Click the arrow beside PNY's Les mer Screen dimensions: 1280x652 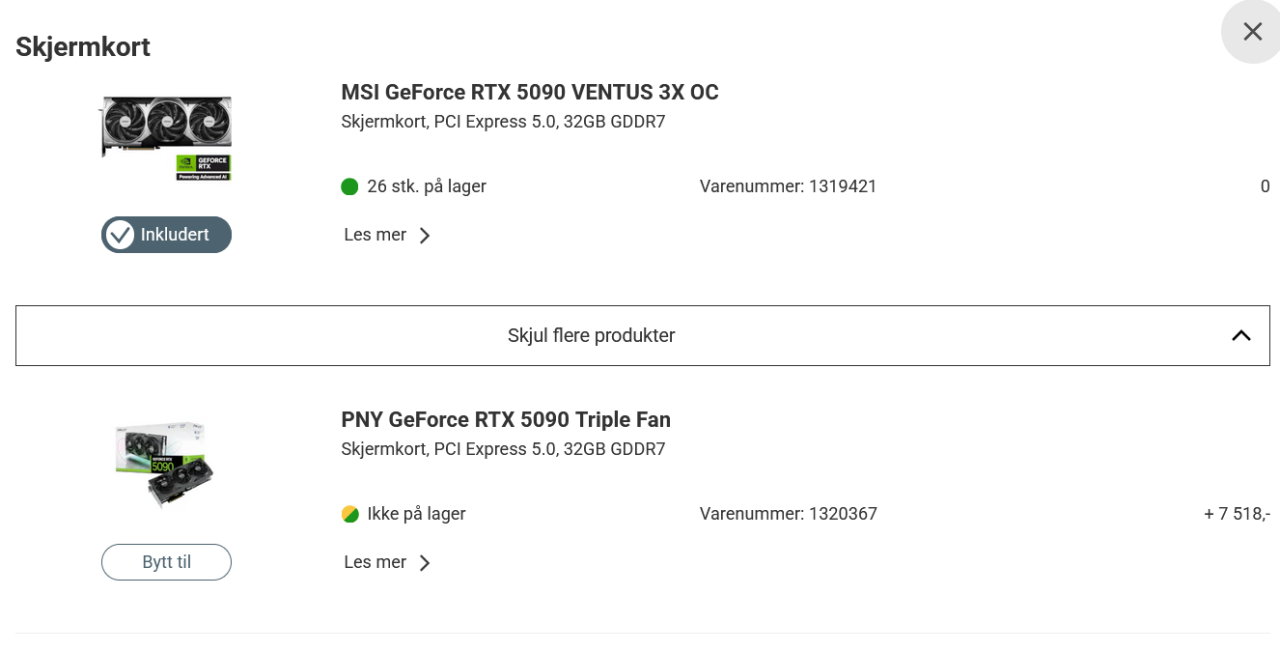point(425,563)
